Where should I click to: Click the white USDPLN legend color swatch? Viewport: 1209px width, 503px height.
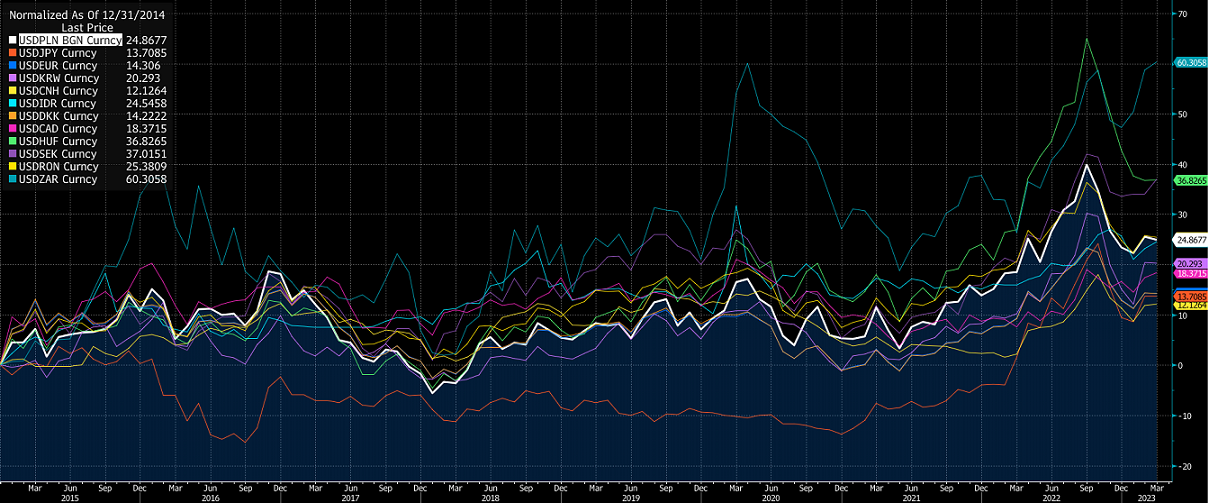click(11, 40)
